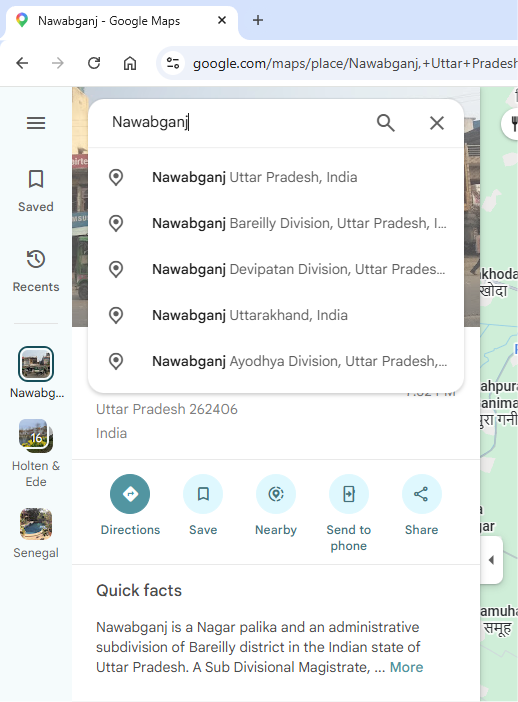Select suggestion Nawabganj Devipatan Division
The width and height of the screenshot is (518, 702).
pos(276,269)
